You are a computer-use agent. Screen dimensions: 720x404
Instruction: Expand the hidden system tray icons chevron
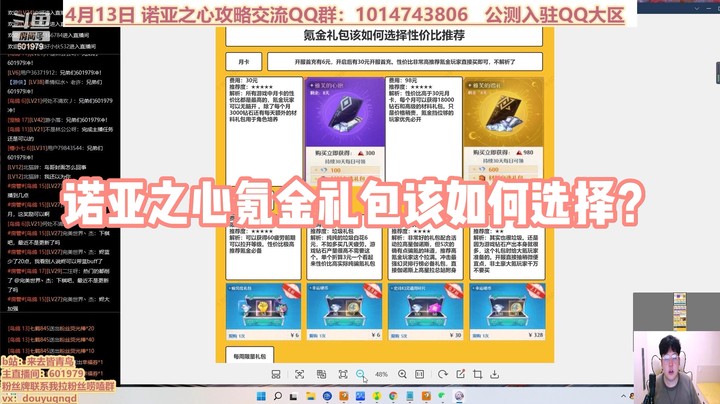coord(623,396)
